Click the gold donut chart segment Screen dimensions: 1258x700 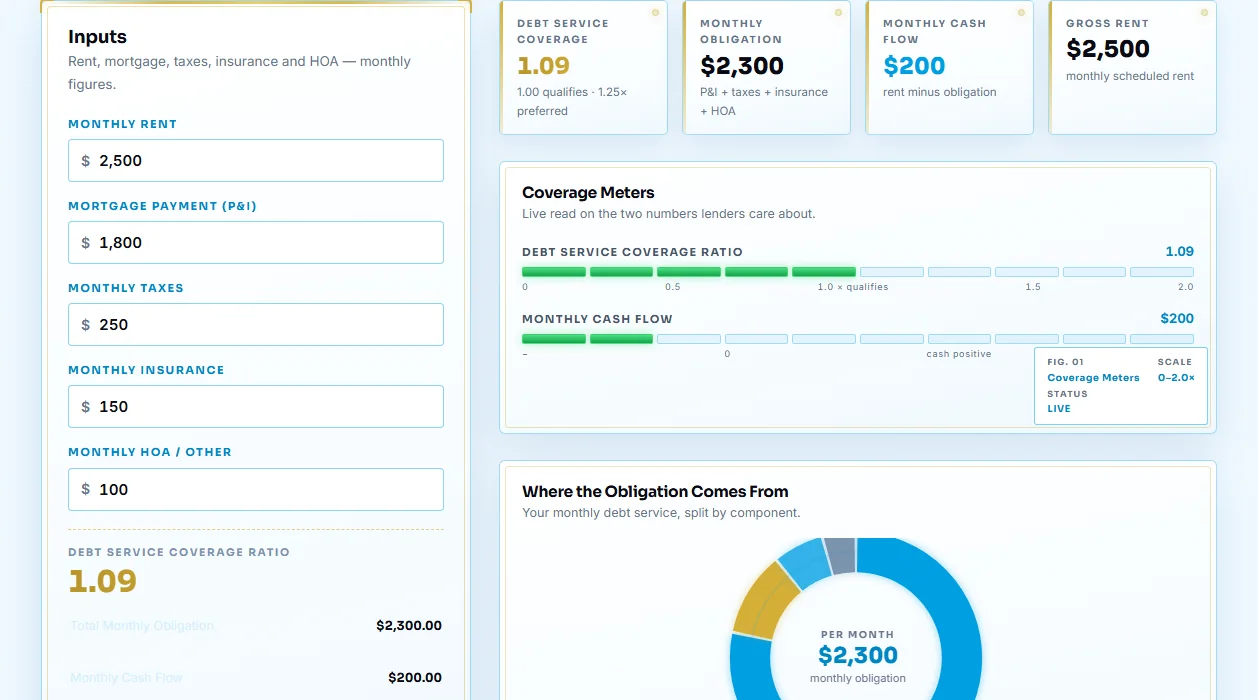coord(764,601)
